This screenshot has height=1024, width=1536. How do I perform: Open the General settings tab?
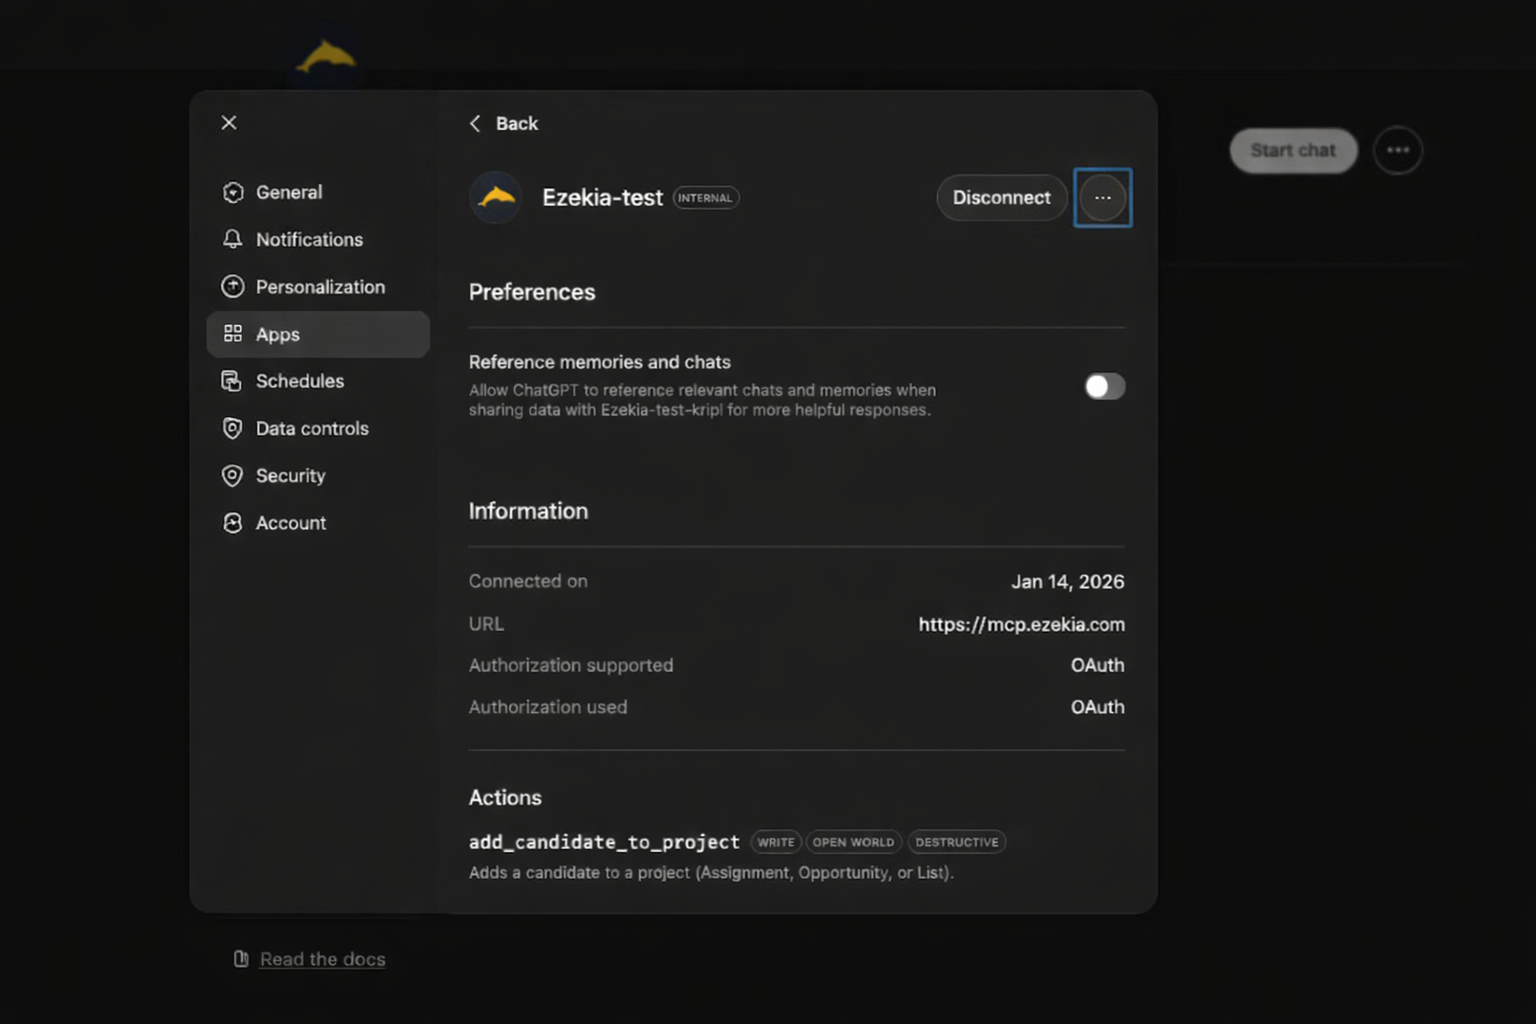(x=318, y=192)
